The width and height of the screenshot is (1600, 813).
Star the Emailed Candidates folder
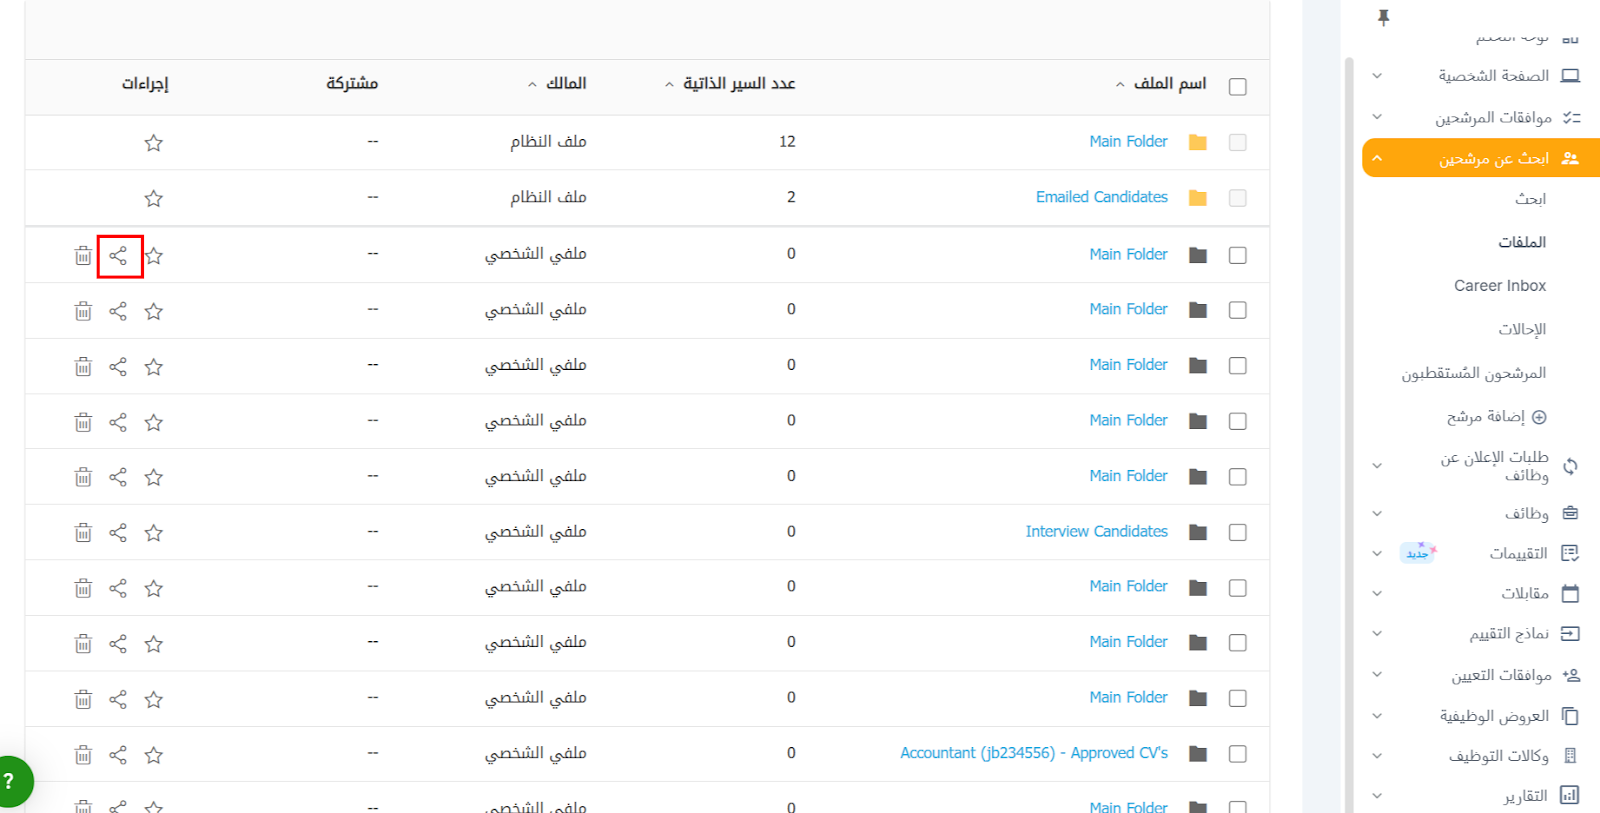(x=153, y=198)
